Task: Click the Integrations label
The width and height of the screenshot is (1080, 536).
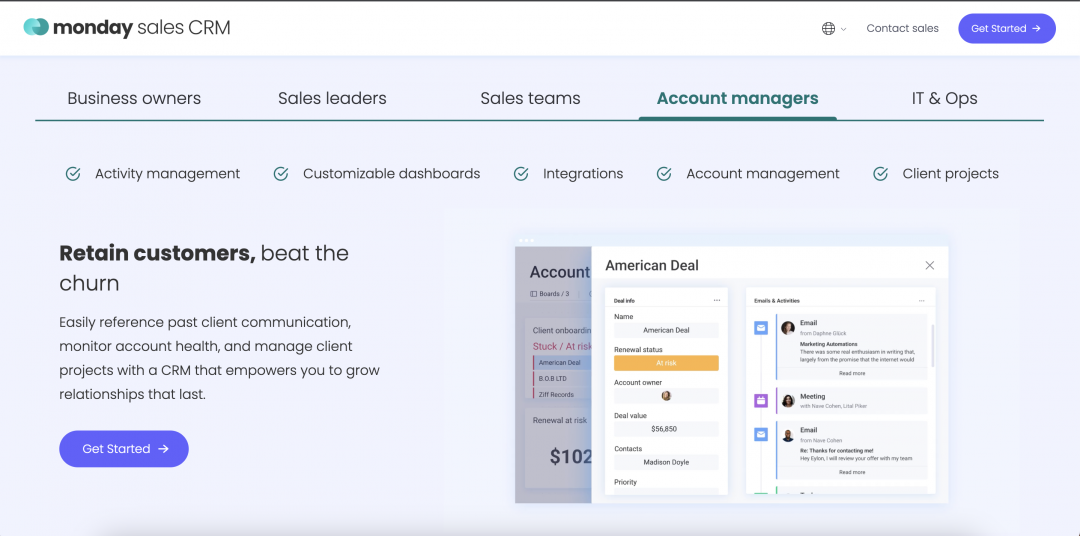Action: 583,174
